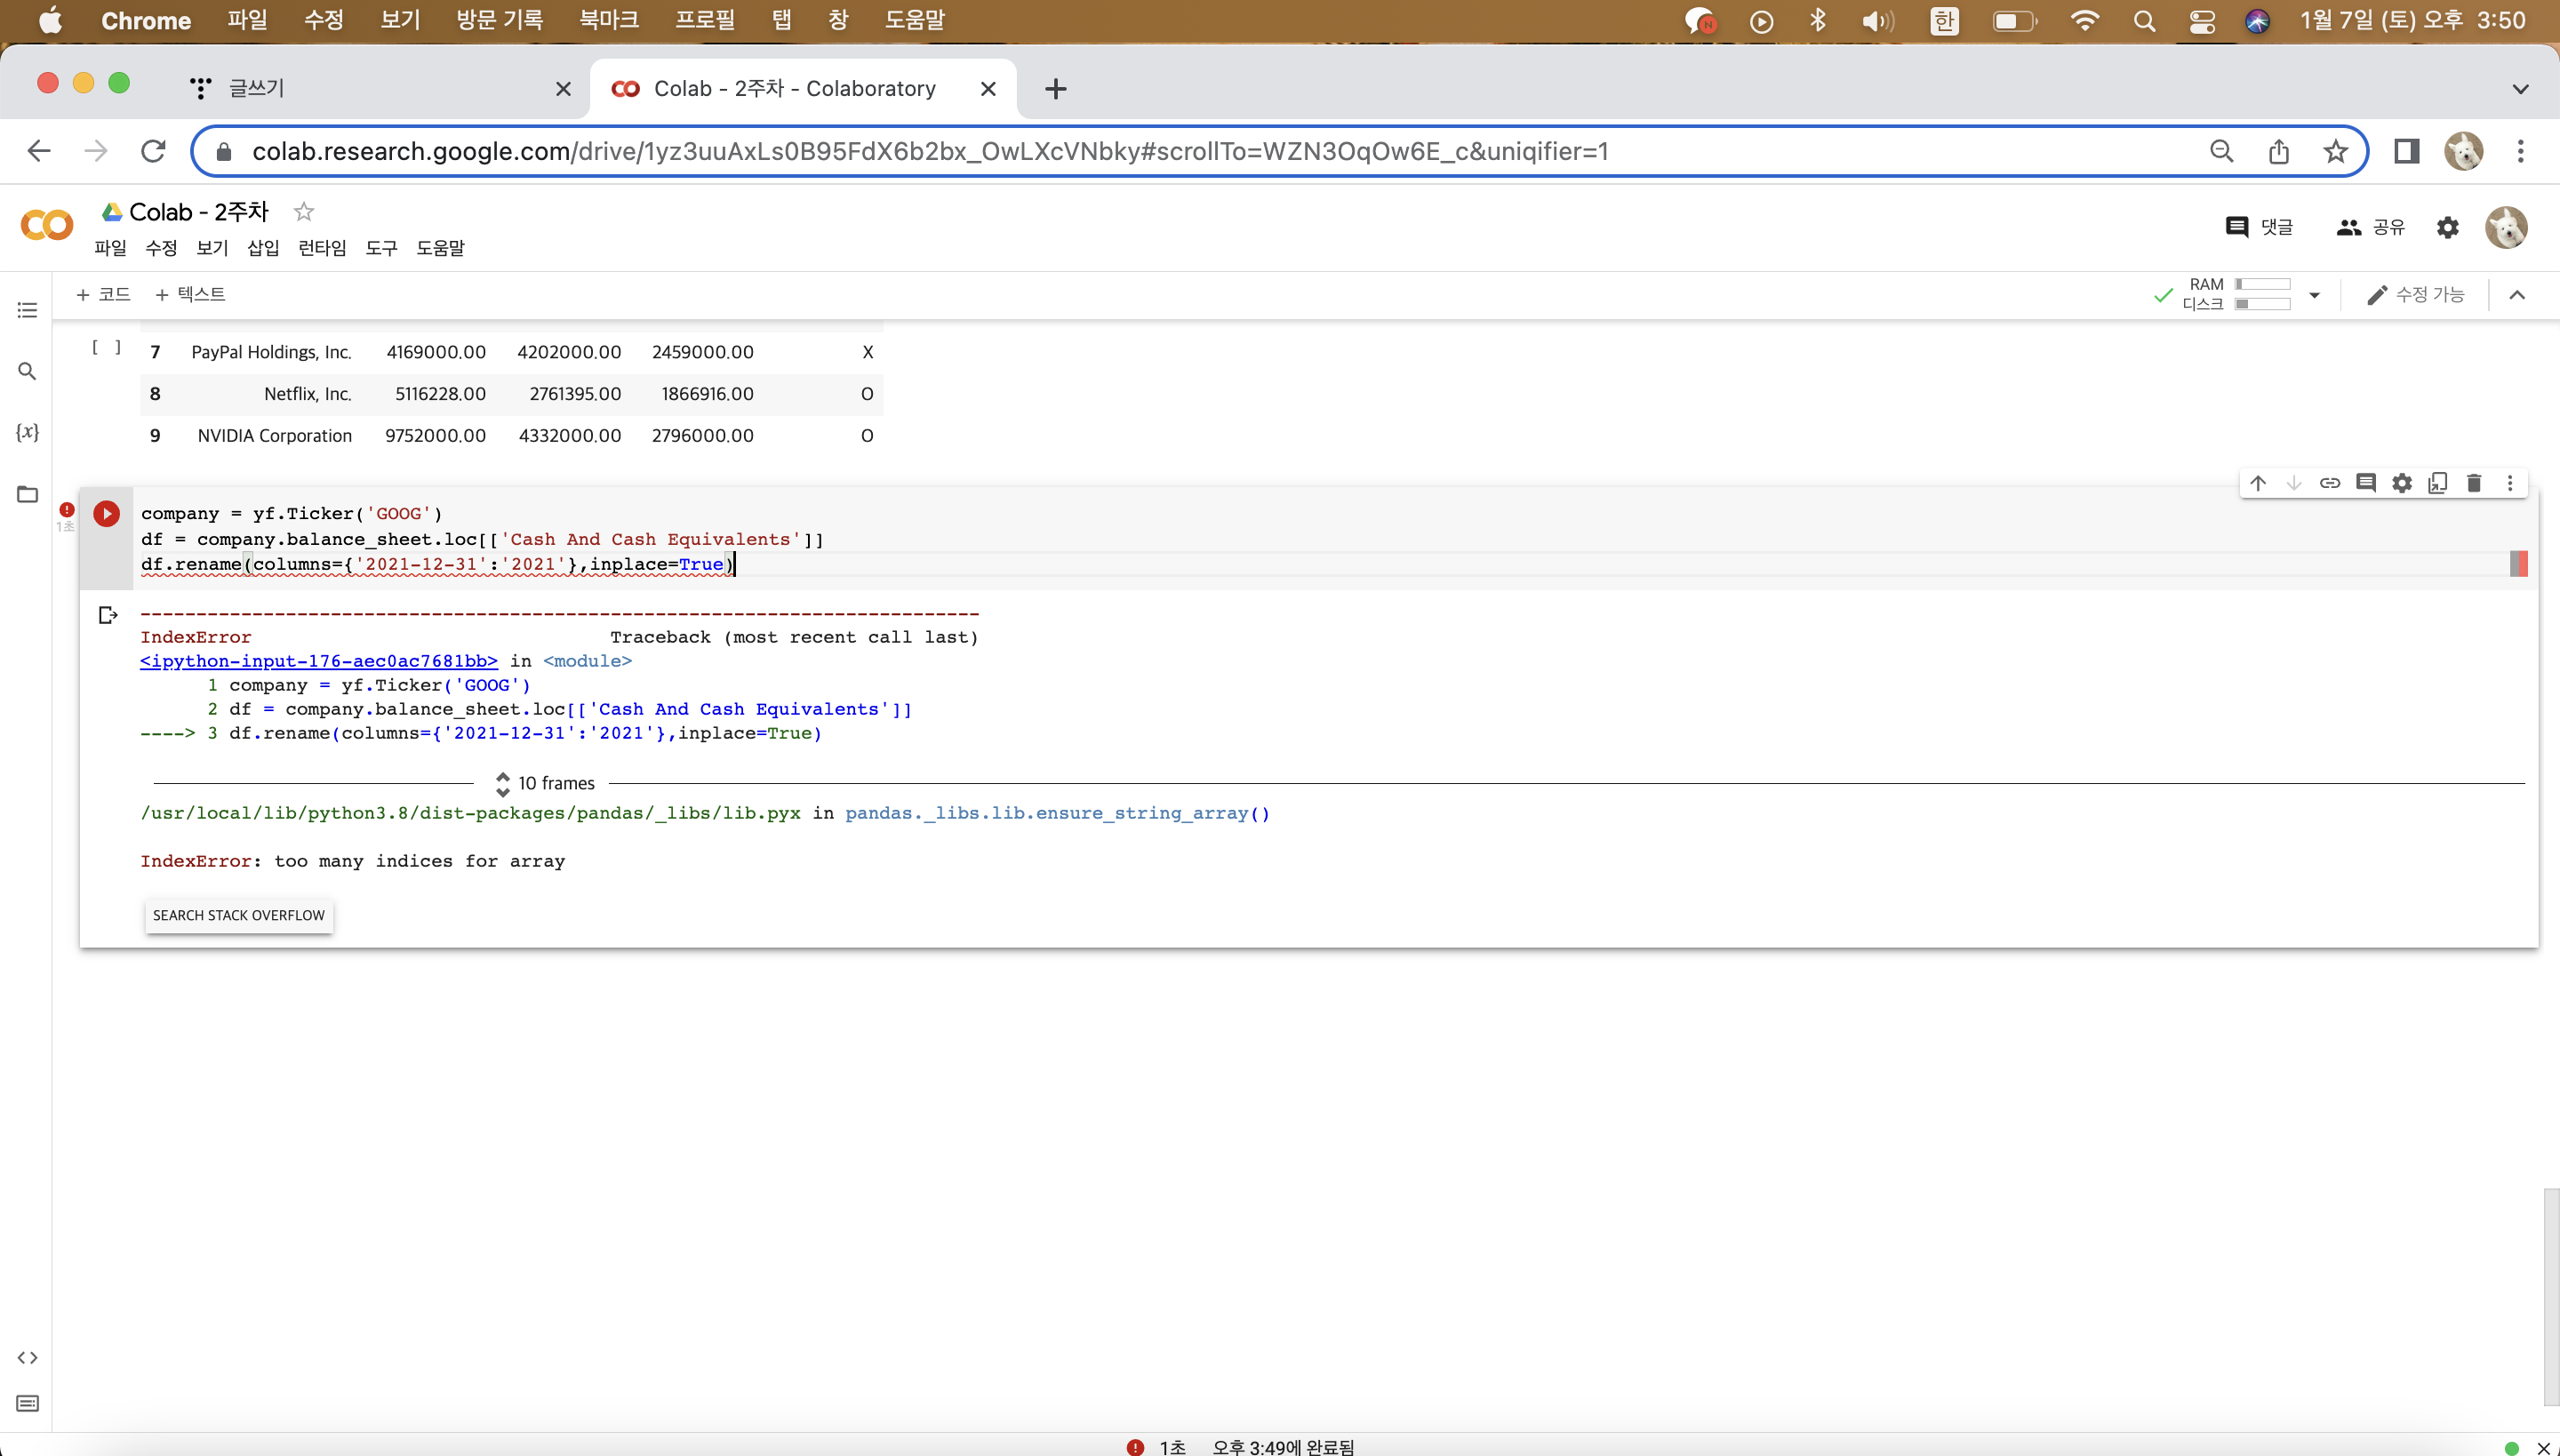Viewport: 2560px width, 1456px height.
Task: Mirror the cell in a tab
Action: pyautogui.click(x=2438, y=484)
